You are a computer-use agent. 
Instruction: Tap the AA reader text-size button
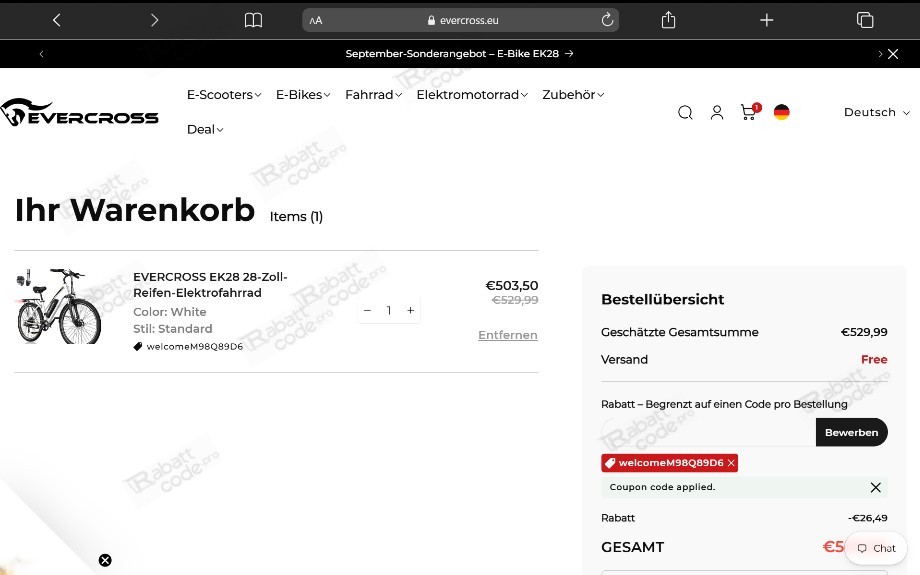(x=316, y=21)
